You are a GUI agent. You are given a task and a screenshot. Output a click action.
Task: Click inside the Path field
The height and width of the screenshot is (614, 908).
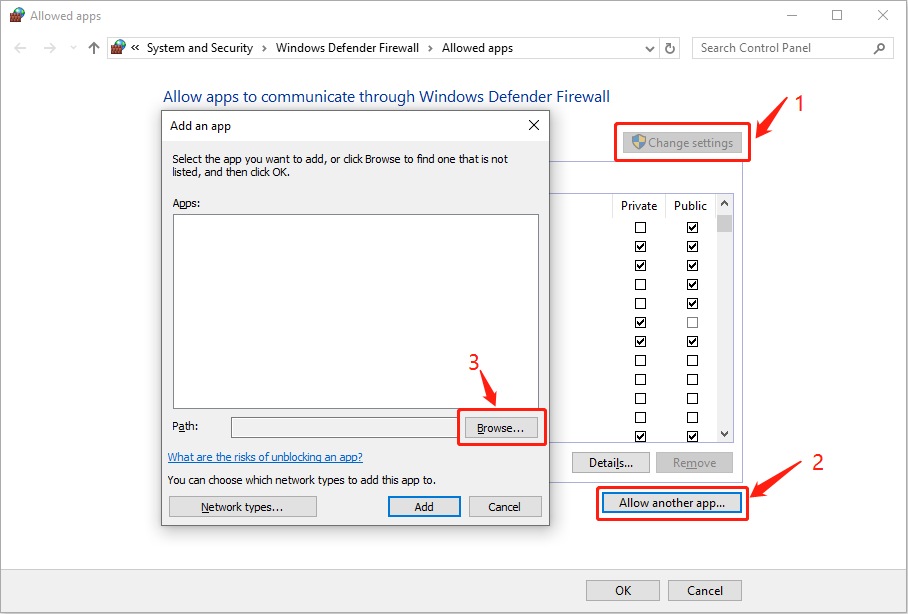point(347,427)
